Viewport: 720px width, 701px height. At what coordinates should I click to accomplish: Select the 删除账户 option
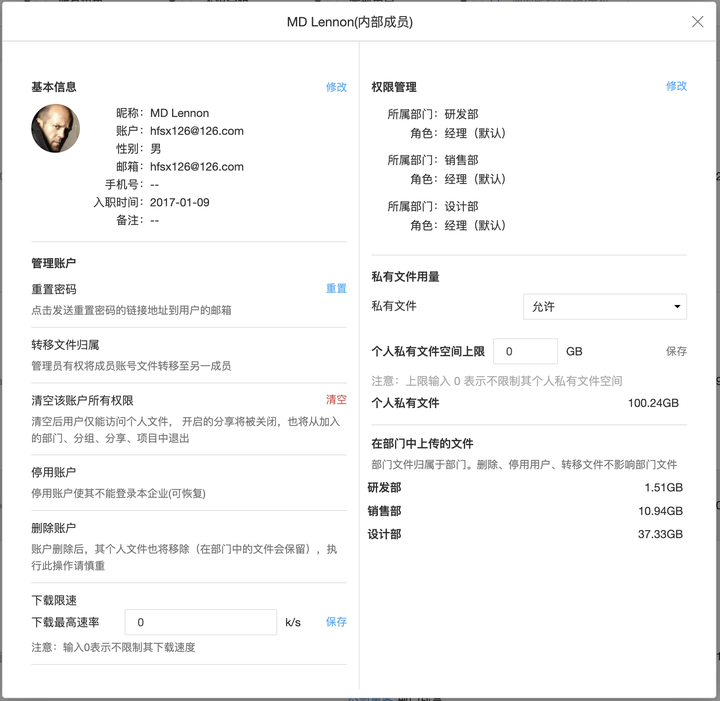point(54,528)
